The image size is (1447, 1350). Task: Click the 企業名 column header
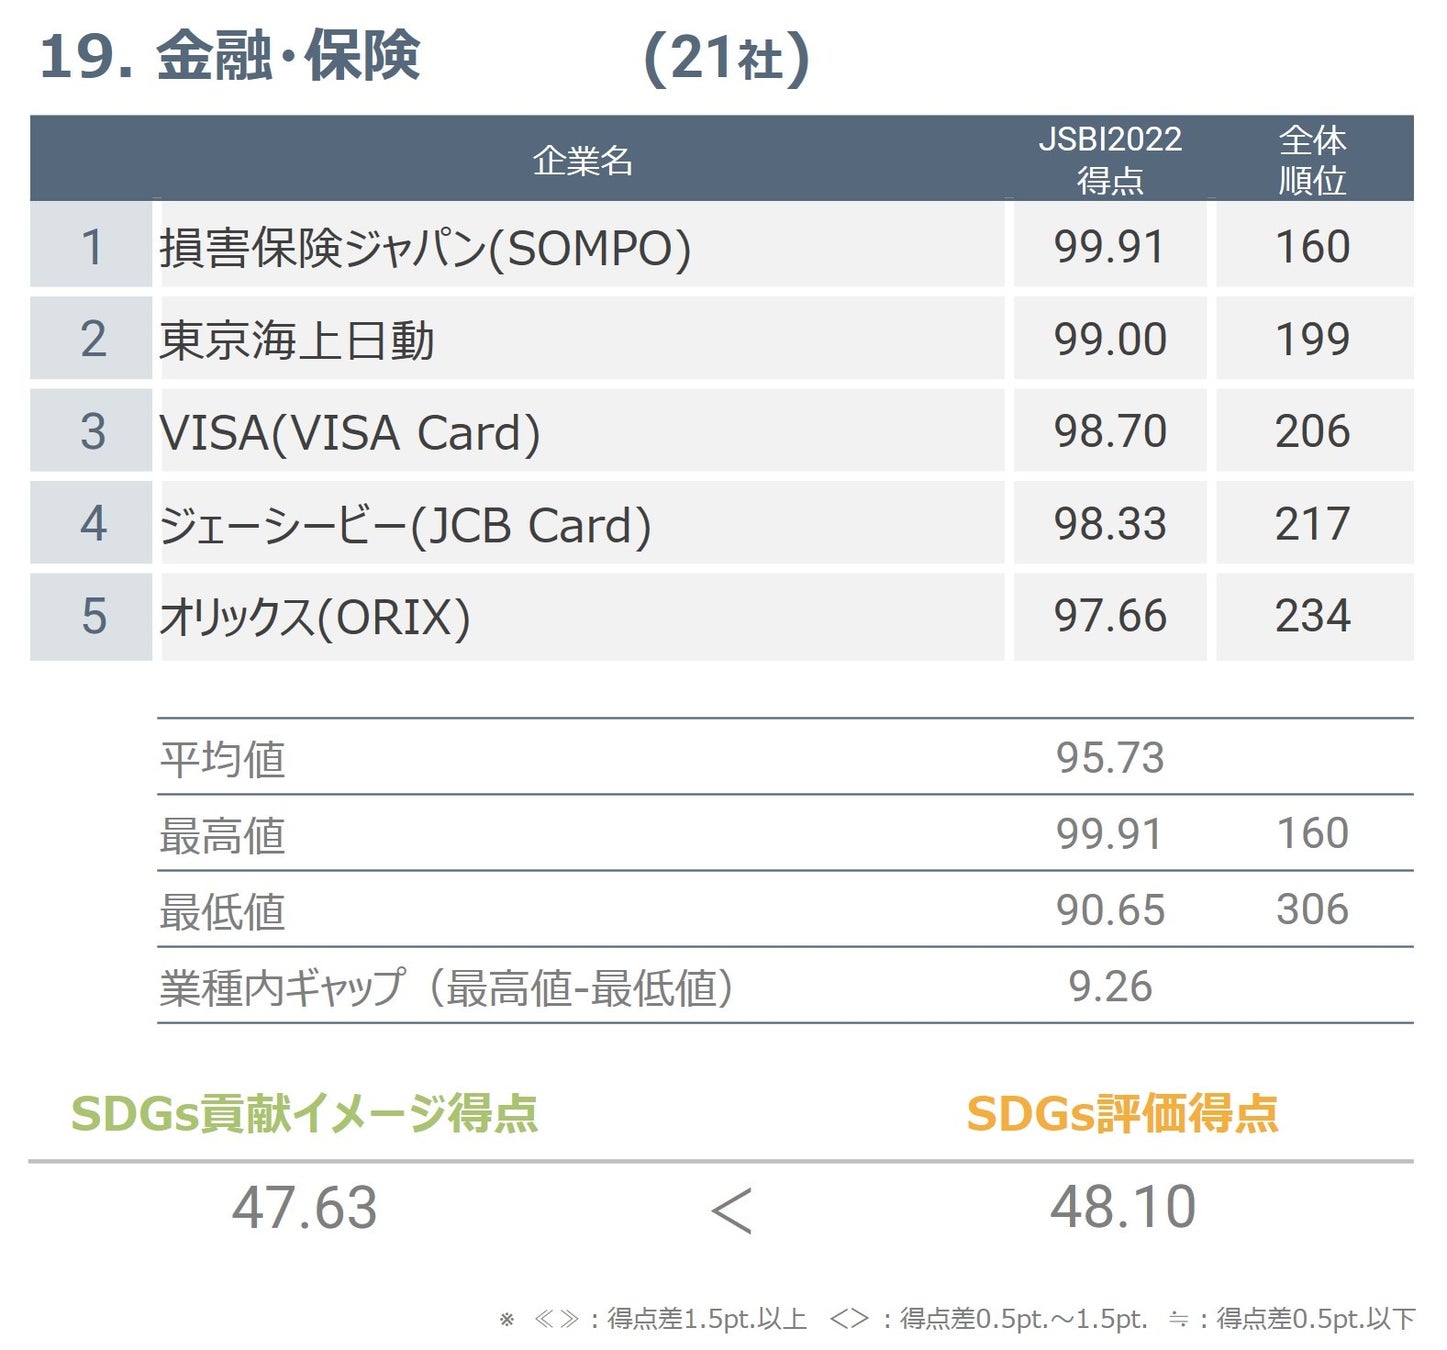[582, 160]
